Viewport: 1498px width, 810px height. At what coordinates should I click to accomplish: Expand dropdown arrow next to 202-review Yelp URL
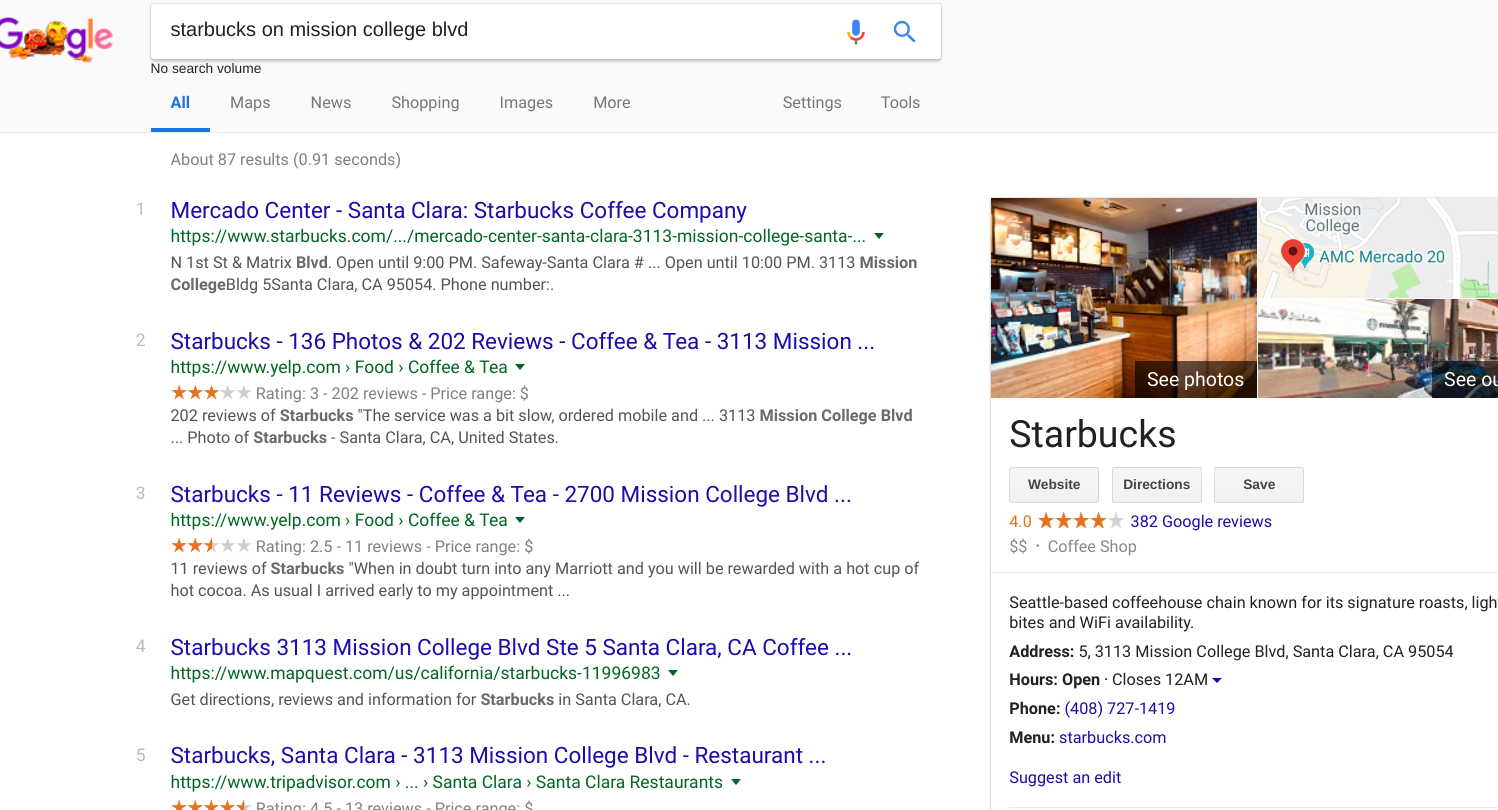(520, 368)
